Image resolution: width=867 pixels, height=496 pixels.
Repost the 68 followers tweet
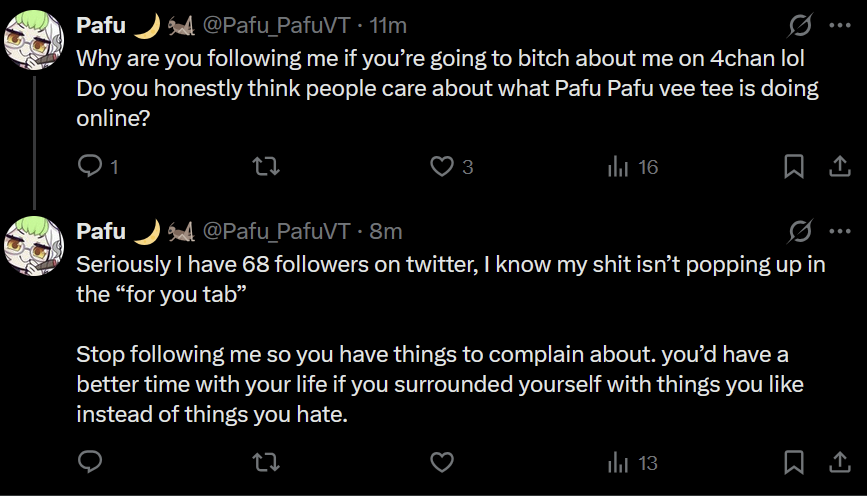pos(266,462)
